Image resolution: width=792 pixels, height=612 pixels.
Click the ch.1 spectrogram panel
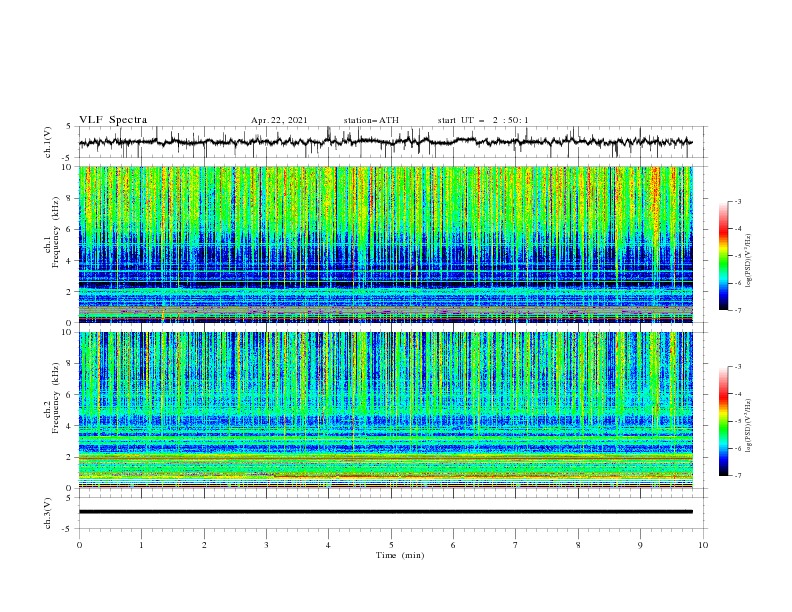click(385, 244)
